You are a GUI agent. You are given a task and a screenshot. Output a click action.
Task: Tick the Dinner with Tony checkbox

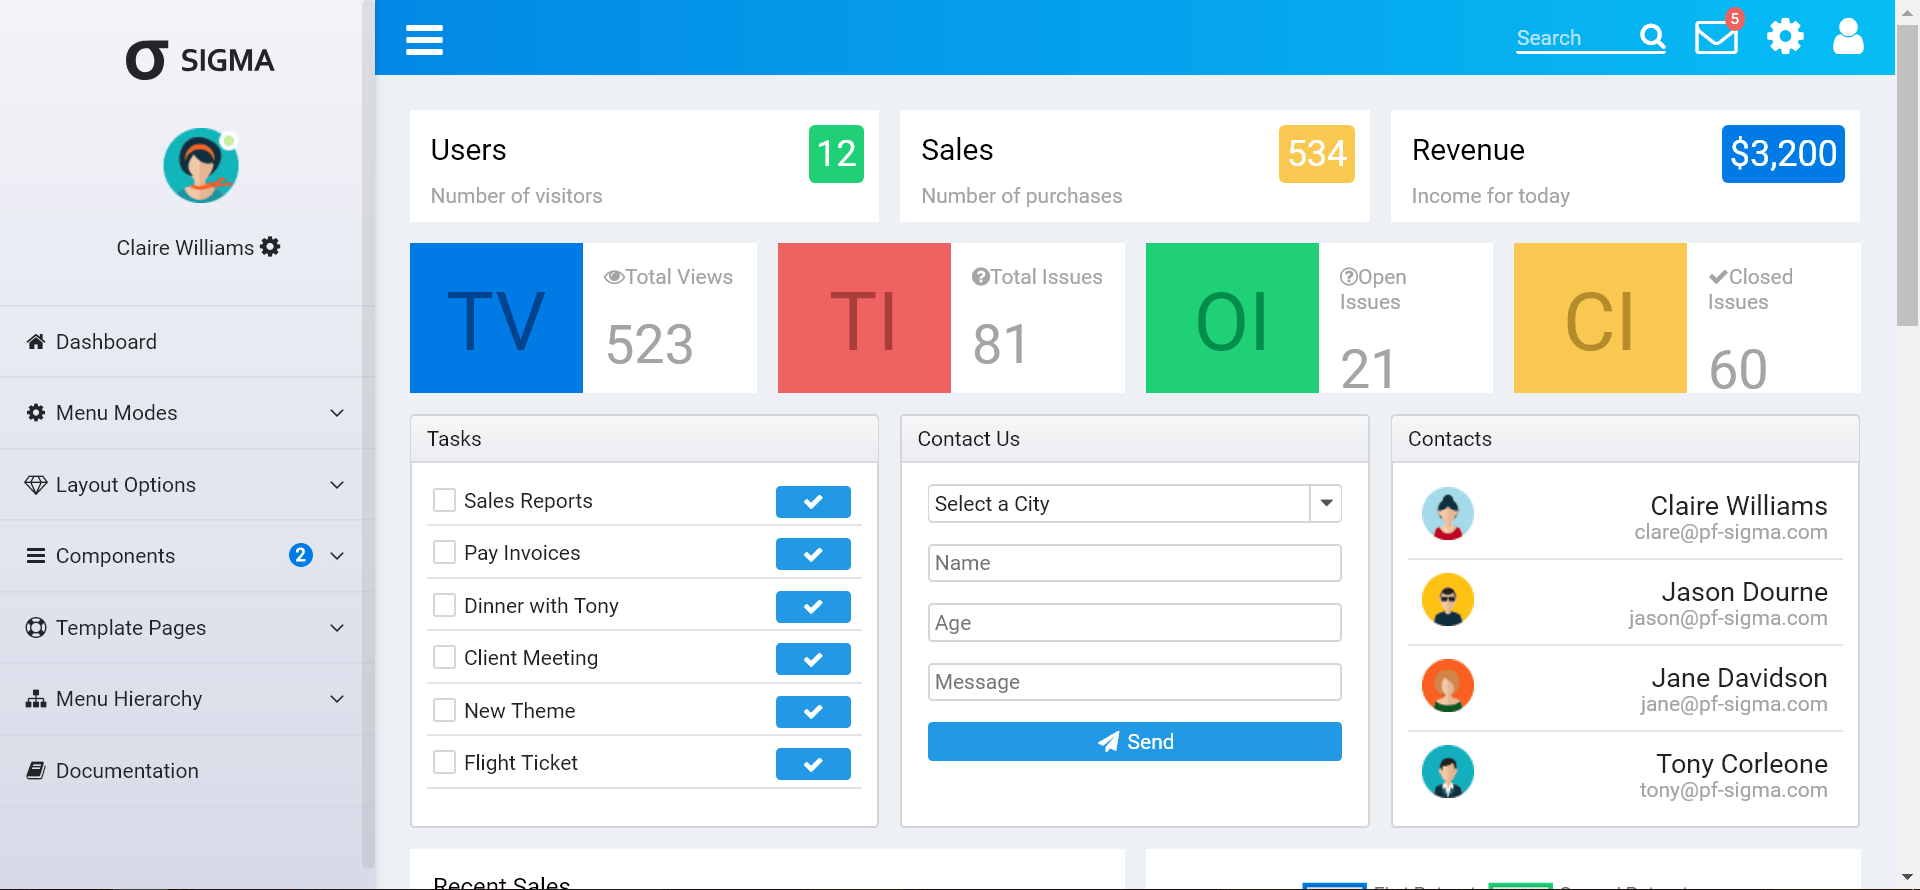tap(444, 605)
